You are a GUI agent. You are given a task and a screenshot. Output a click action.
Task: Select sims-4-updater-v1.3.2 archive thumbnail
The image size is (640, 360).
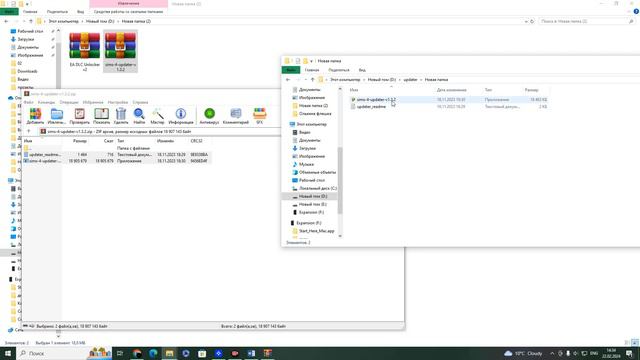120,52
